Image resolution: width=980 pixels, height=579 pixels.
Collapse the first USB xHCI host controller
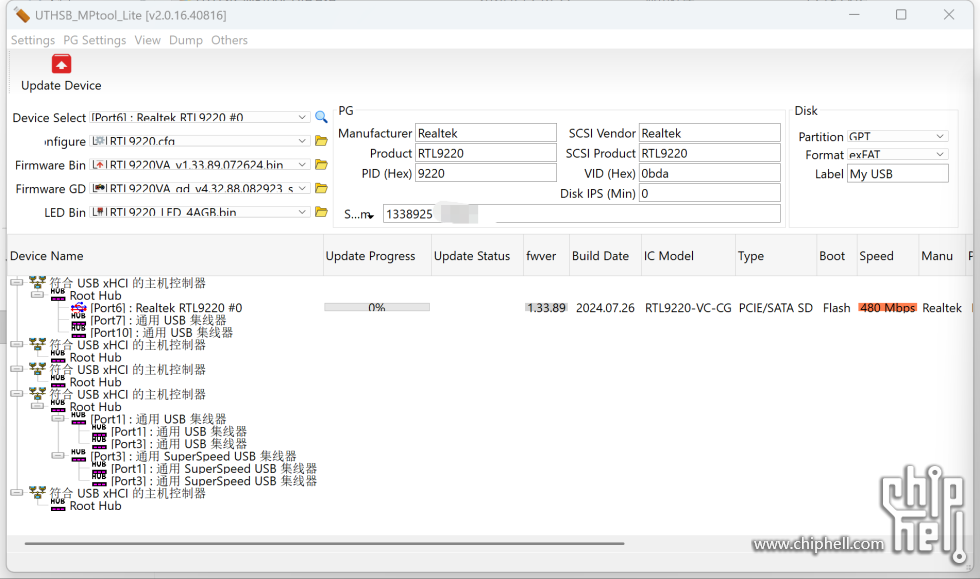coord(17,283)
